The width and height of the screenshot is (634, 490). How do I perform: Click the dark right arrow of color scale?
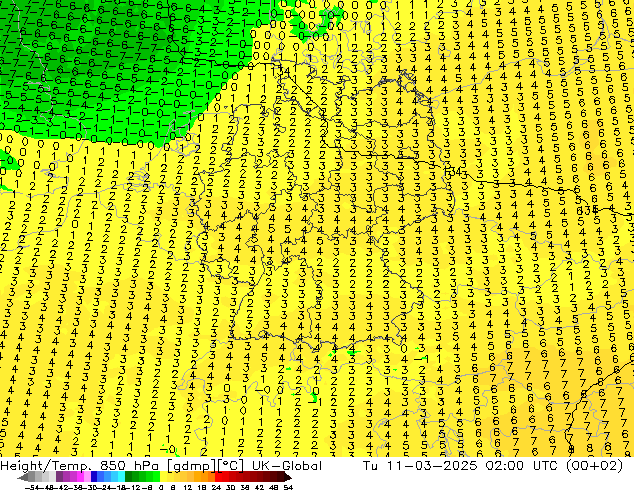pyautogui.click(x=287, y=477)
